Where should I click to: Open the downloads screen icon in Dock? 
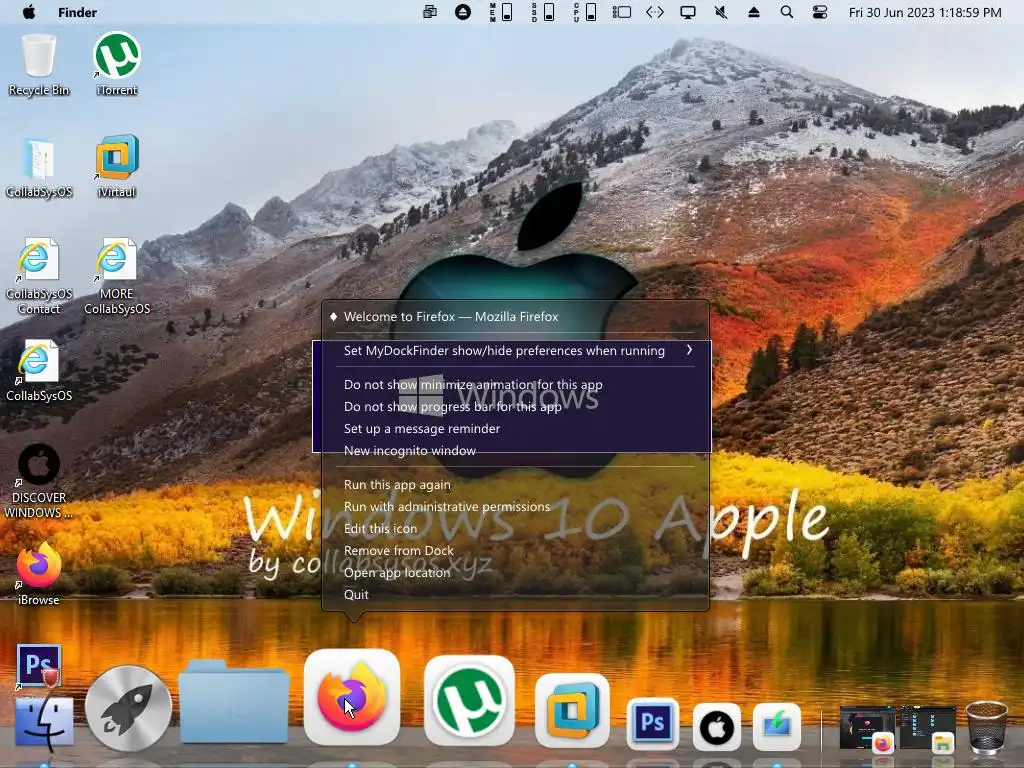coord(776,727)
